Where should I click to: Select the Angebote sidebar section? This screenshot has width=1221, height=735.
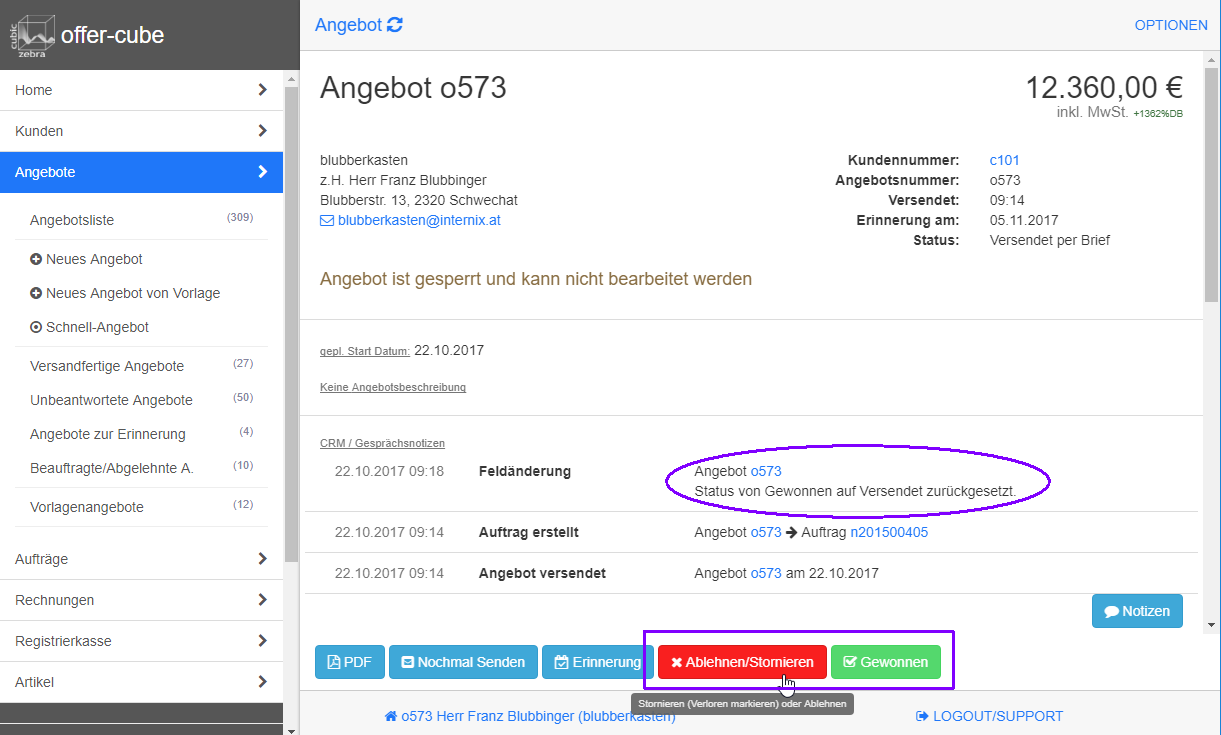pyautogui.click(x=141, y=172)
